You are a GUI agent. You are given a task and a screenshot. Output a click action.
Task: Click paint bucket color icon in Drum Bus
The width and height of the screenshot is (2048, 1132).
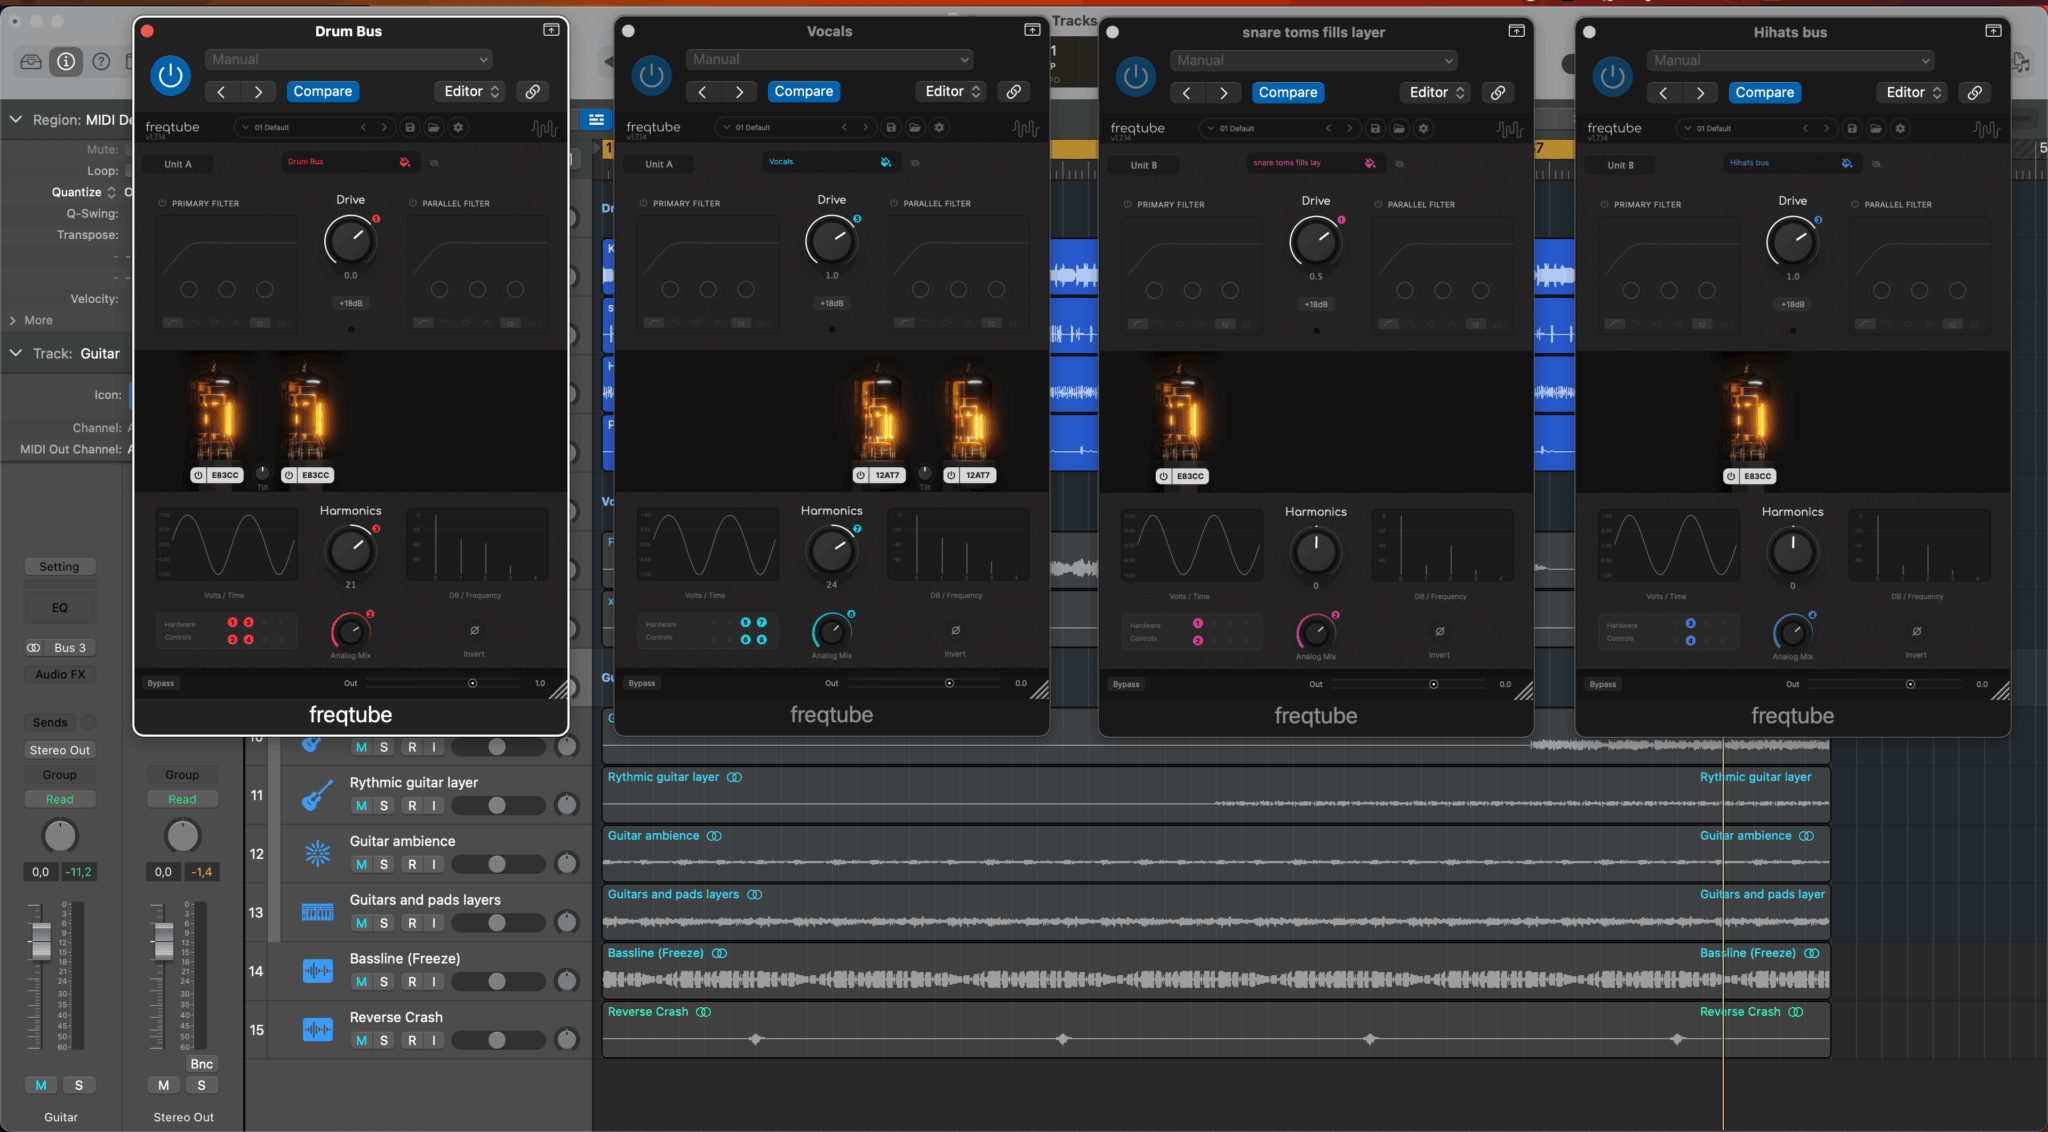click(404, 162)
